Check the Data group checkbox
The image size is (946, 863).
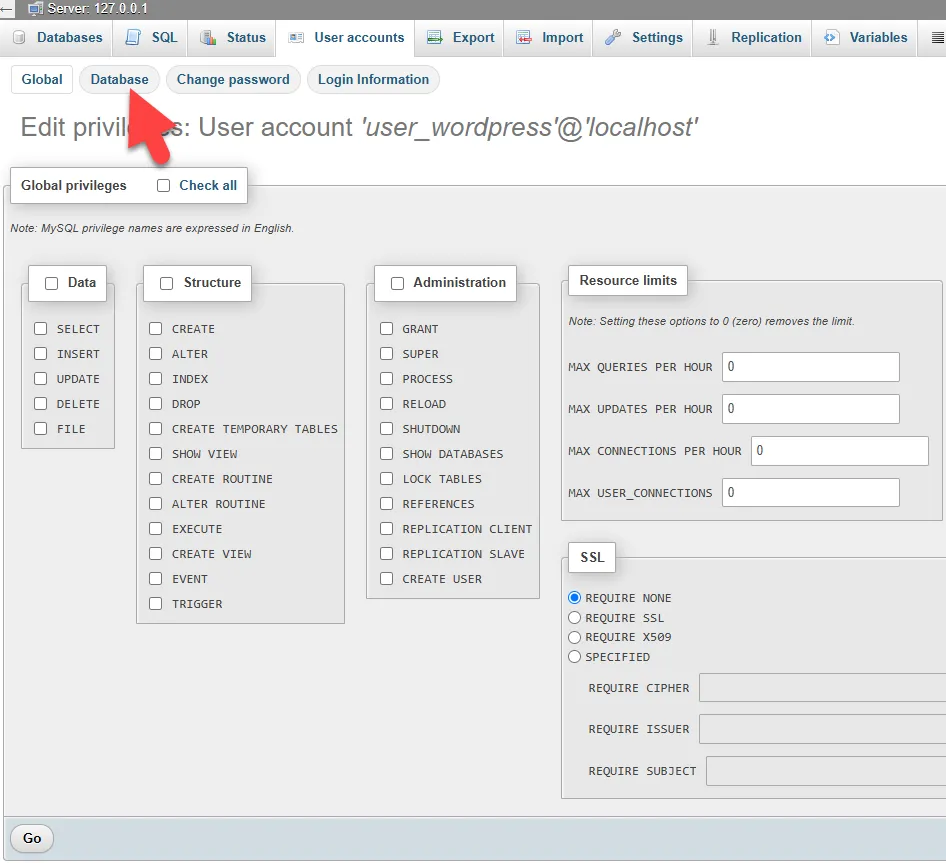point(52,284)
